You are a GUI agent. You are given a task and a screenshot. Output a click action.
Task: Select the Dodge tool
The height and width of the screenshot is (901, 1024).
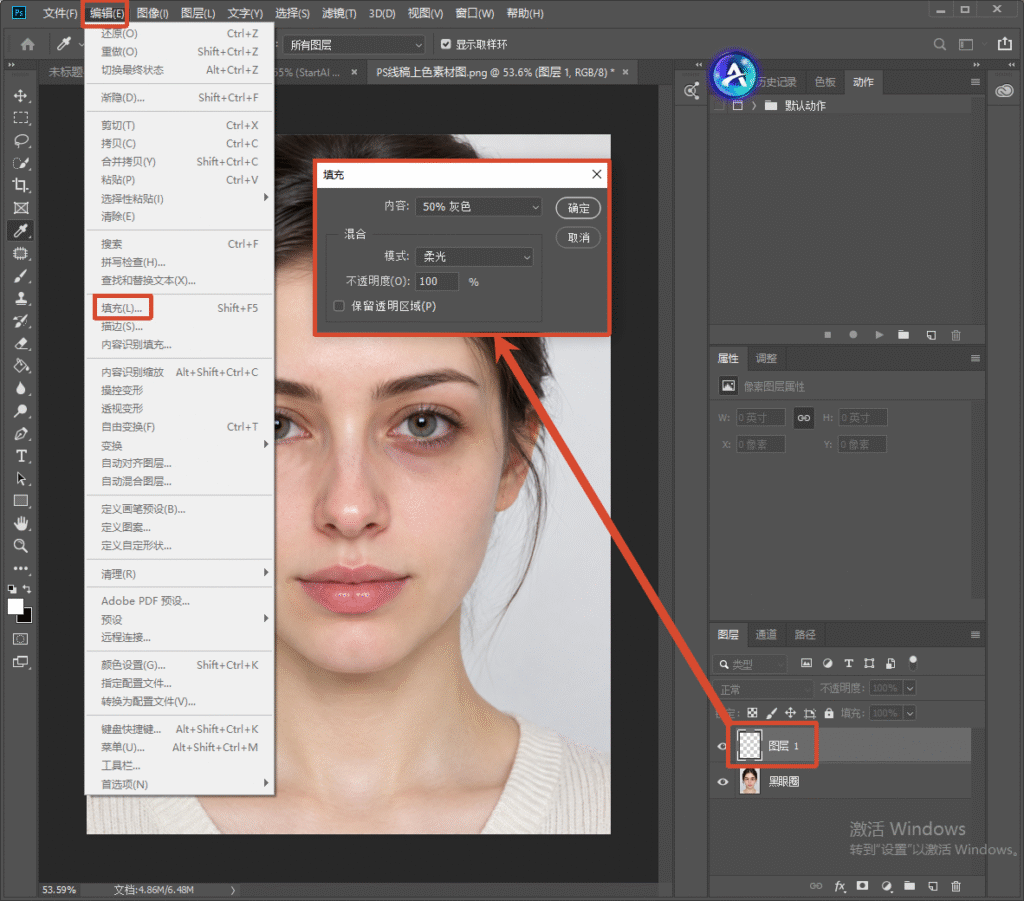coord(21,411)
